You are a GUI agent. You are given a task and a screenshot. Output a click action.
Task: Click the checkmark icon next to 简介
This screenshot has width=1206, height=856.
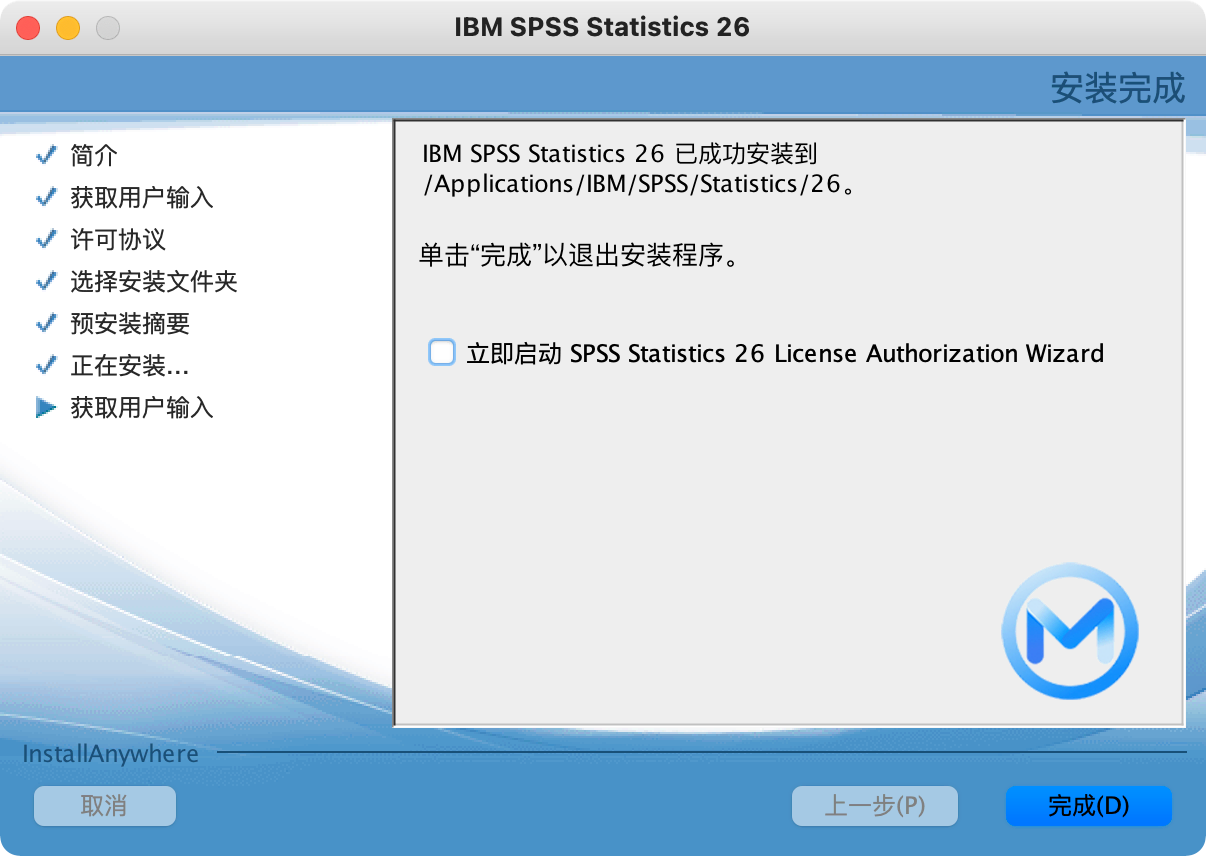(x=46, y=155)
